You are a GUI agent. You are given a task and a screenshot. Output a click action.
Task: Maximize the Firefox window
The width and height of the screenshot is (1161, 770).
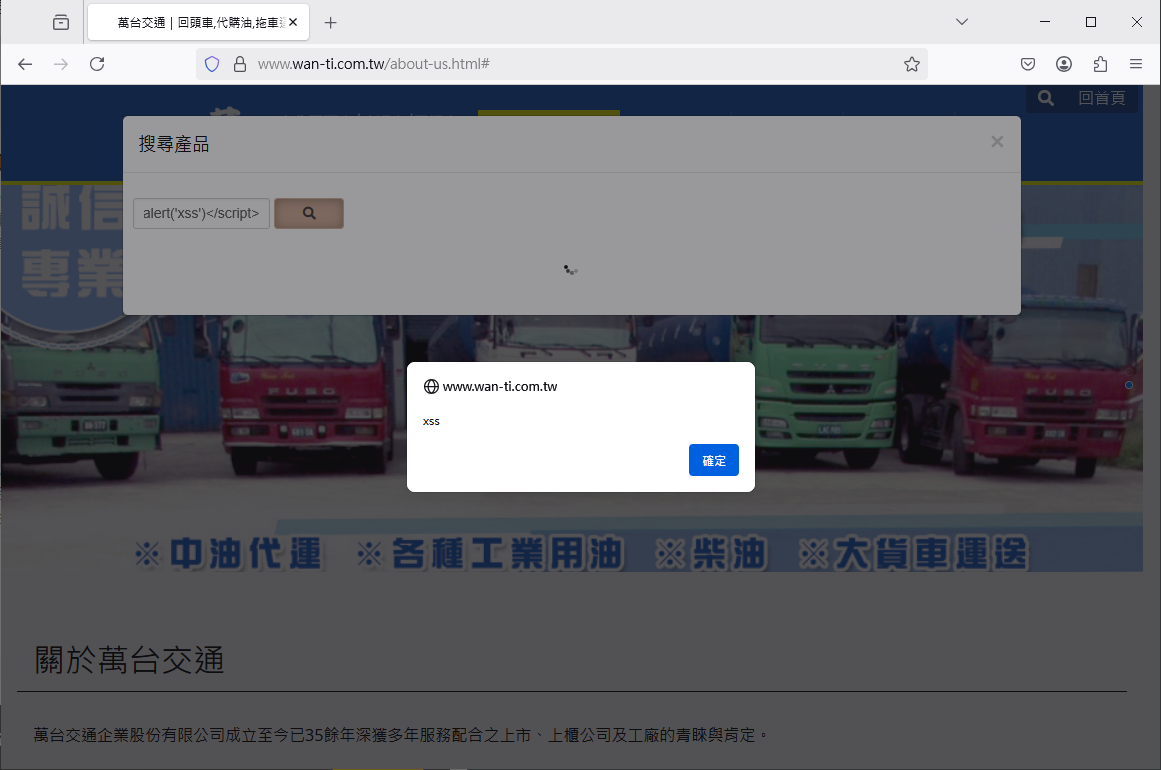pos(1091,22)
